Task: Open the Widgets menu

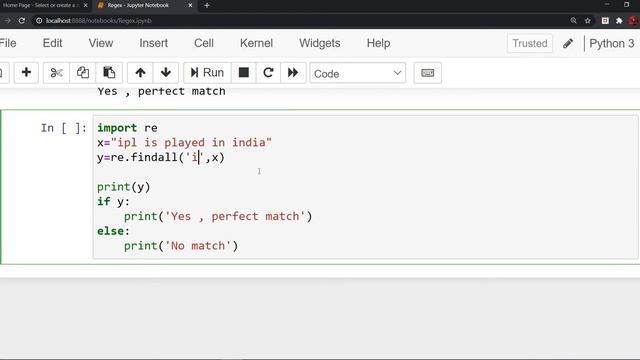Action: [x=320, y=43]
